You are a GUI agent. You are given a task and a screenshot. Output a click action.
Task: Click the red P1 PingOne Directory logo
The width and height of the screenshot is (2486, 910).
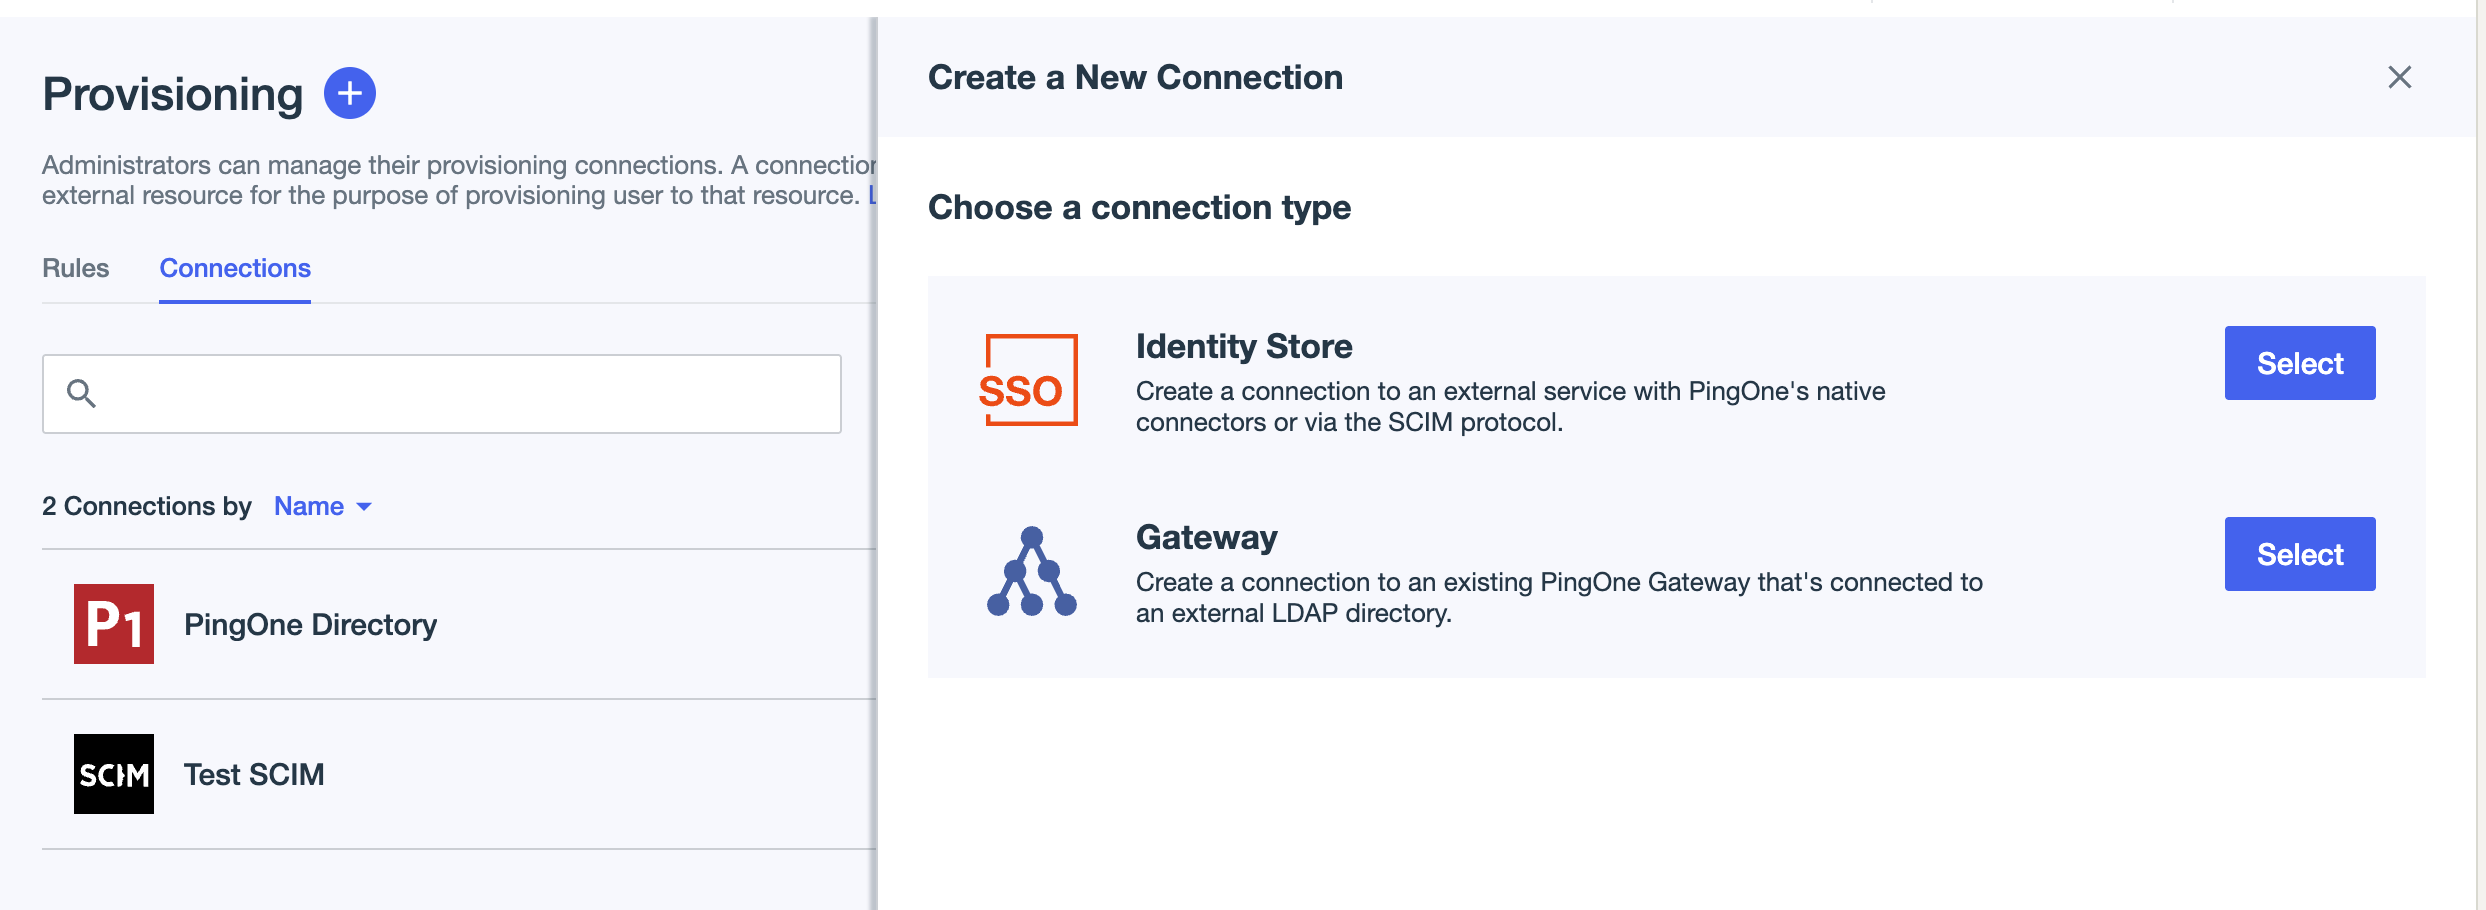click(x=113, y=624)
